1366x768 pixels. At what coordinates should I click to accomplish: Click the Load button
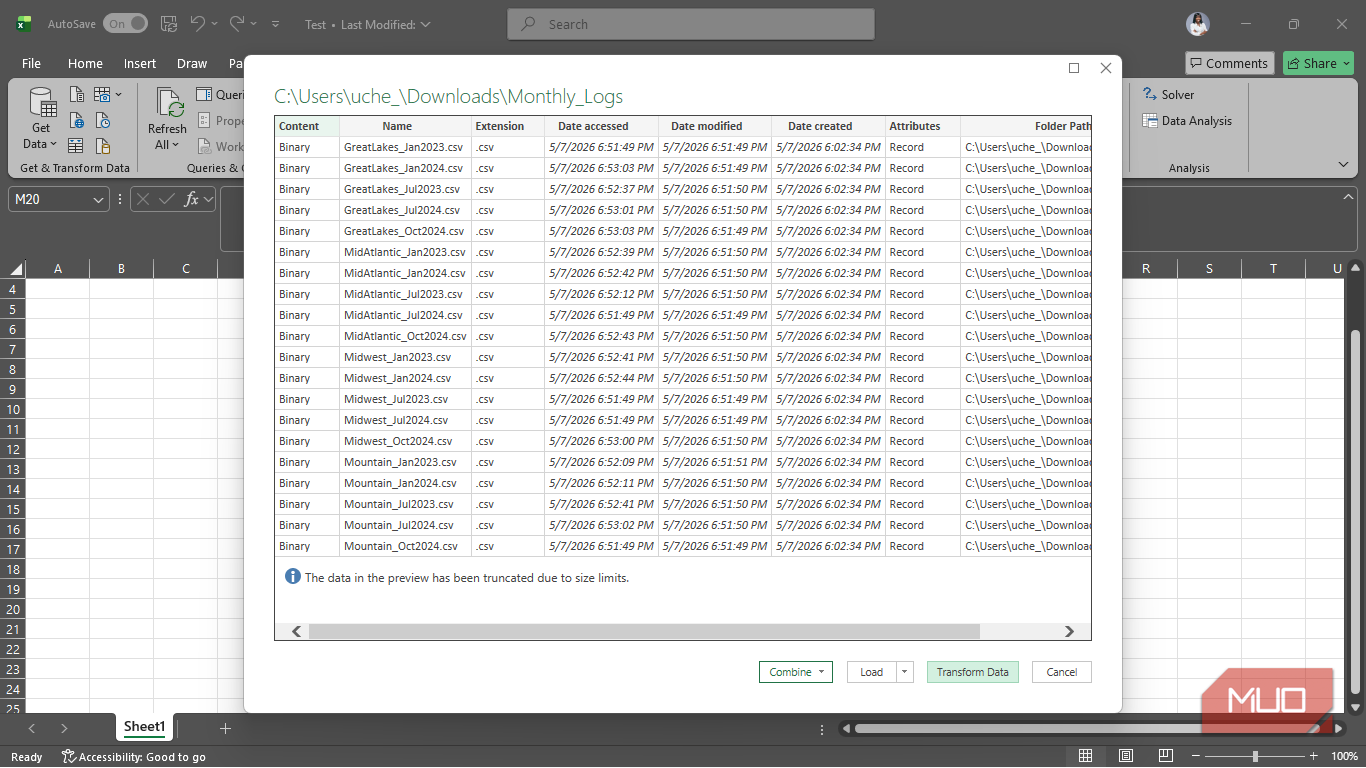click(872, 672)
